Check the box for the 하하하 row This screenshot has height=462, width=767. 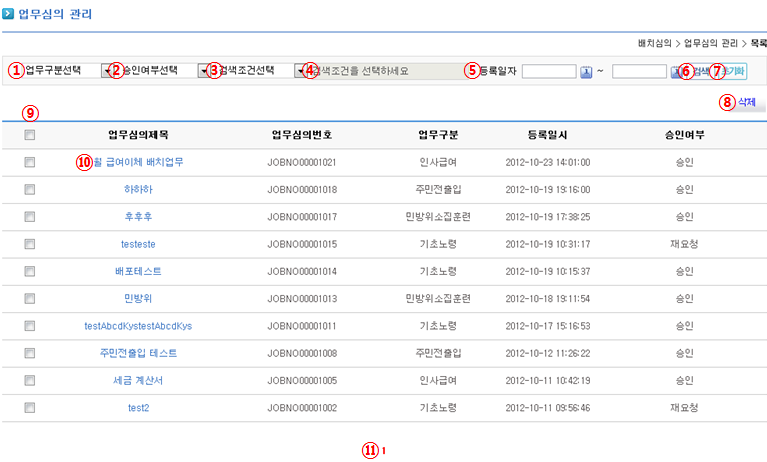30,189
